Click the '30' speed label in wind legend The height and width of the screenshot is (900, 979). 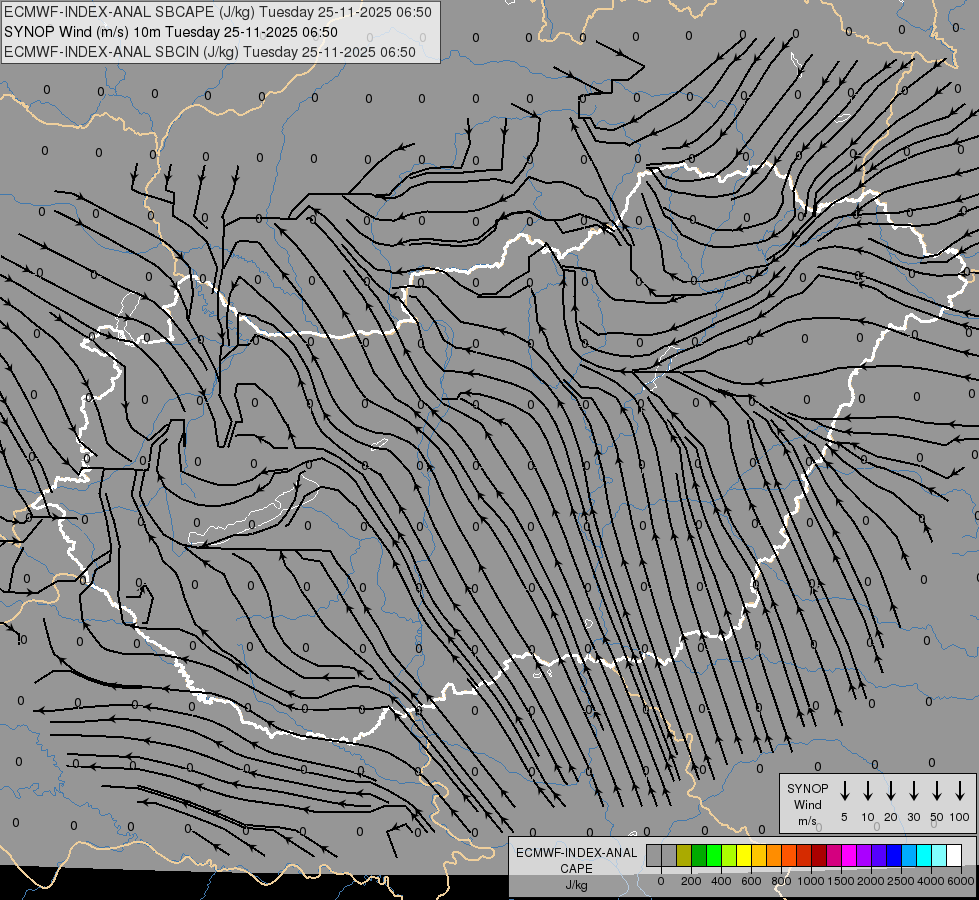point(913,817)
